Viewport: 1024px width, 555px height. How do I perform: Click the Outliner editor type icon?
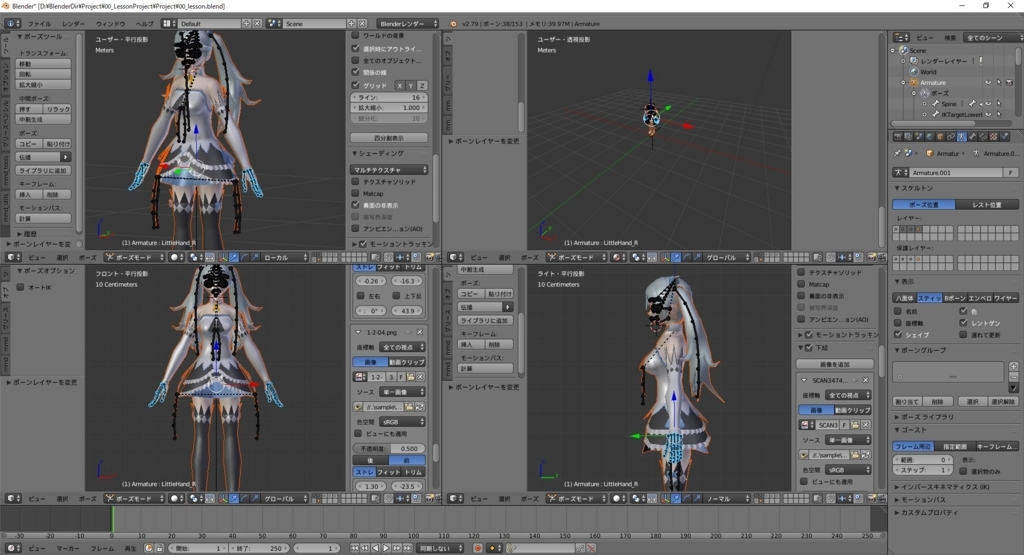(901, 37)
